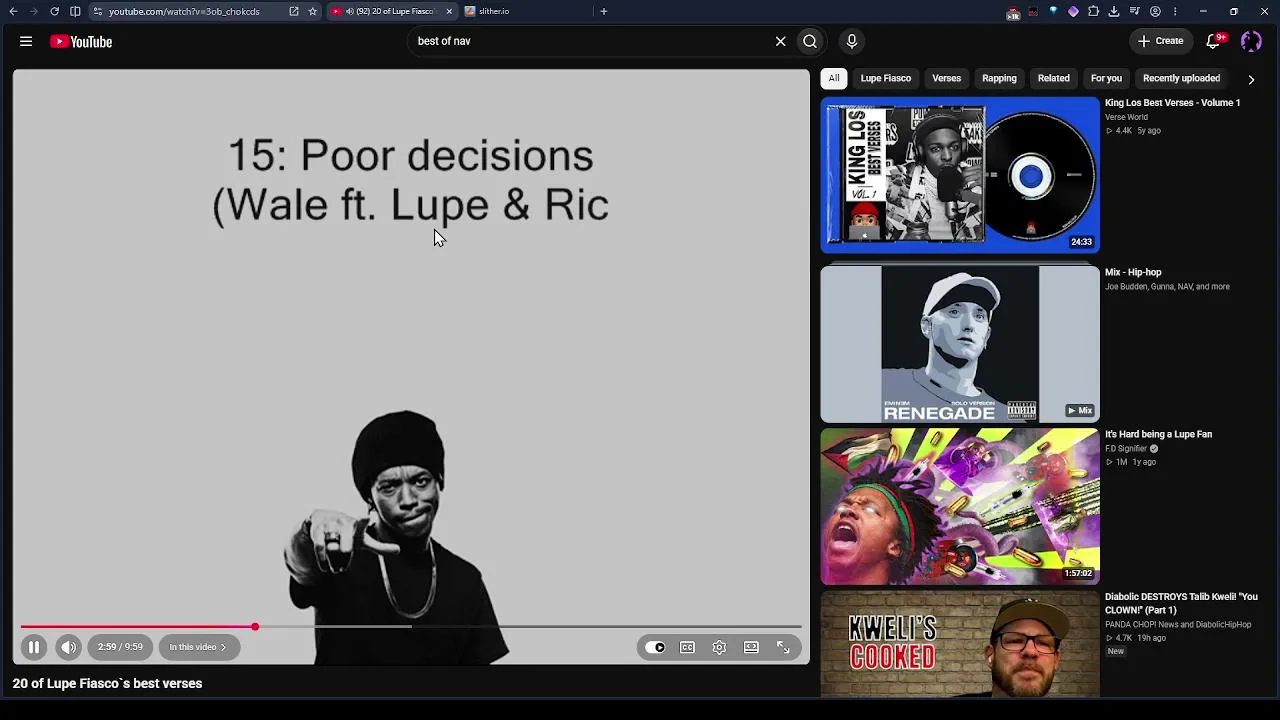Image resolution: width=1280 pixels, height=720 pixels.
Task: Open the browser downloads
Action: 1114,11
